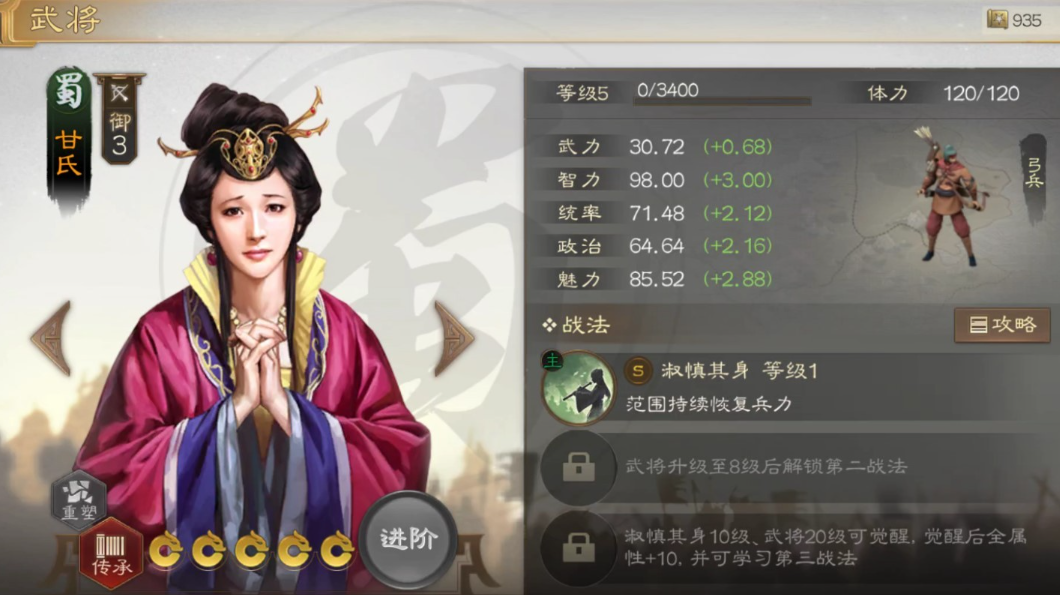Tap the 御 3 cost banner
This screenshot has height=595, width=1060.
click(119, 119)
